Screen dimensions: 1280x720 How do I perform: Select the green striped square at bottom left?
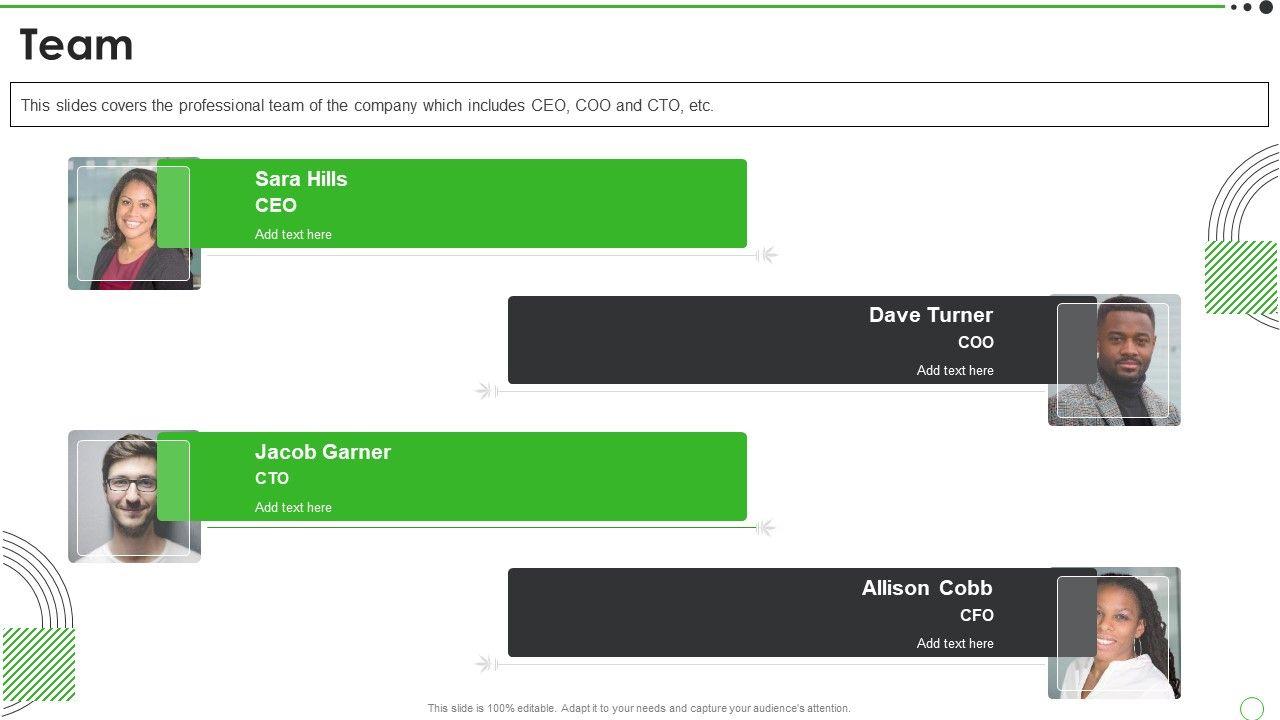coord(38,664)
